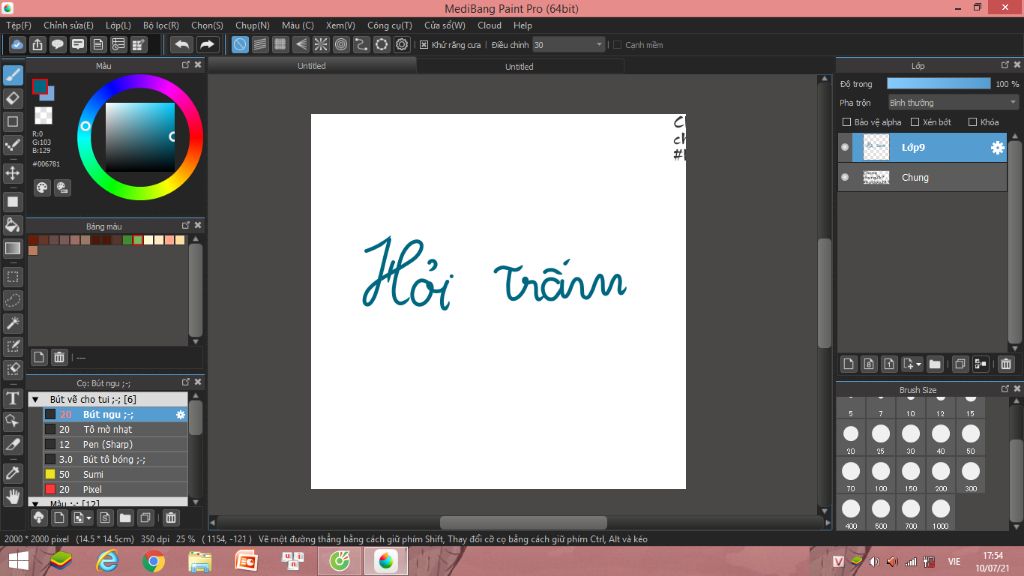The width and height of the screenshot is (1024, 576).
Task: Select the Eyedropper tool
Action: [13, 473]
